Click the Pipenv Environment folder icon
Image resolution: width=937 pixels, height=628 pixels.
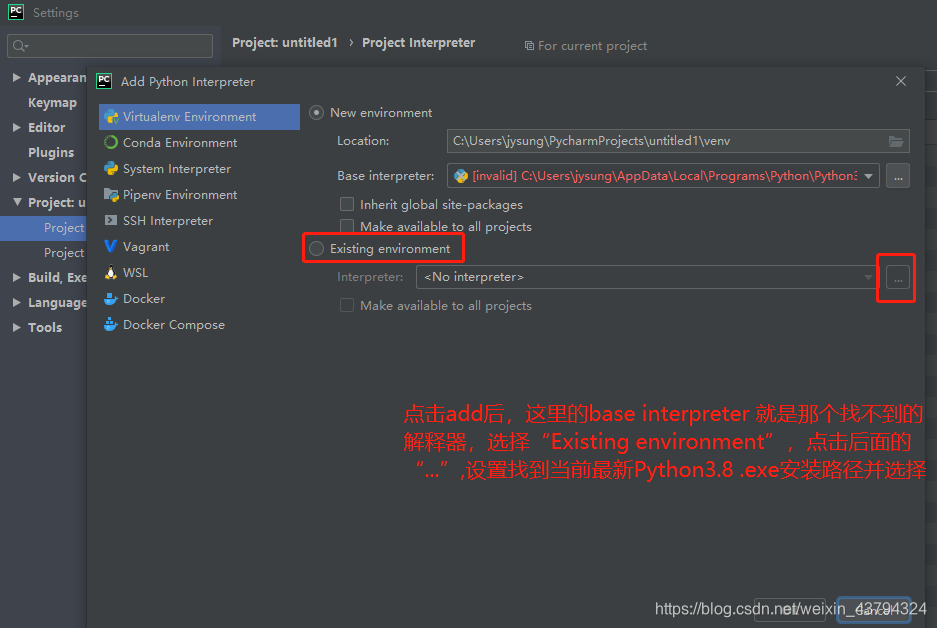pyautogui.click(x=111, y=194)
